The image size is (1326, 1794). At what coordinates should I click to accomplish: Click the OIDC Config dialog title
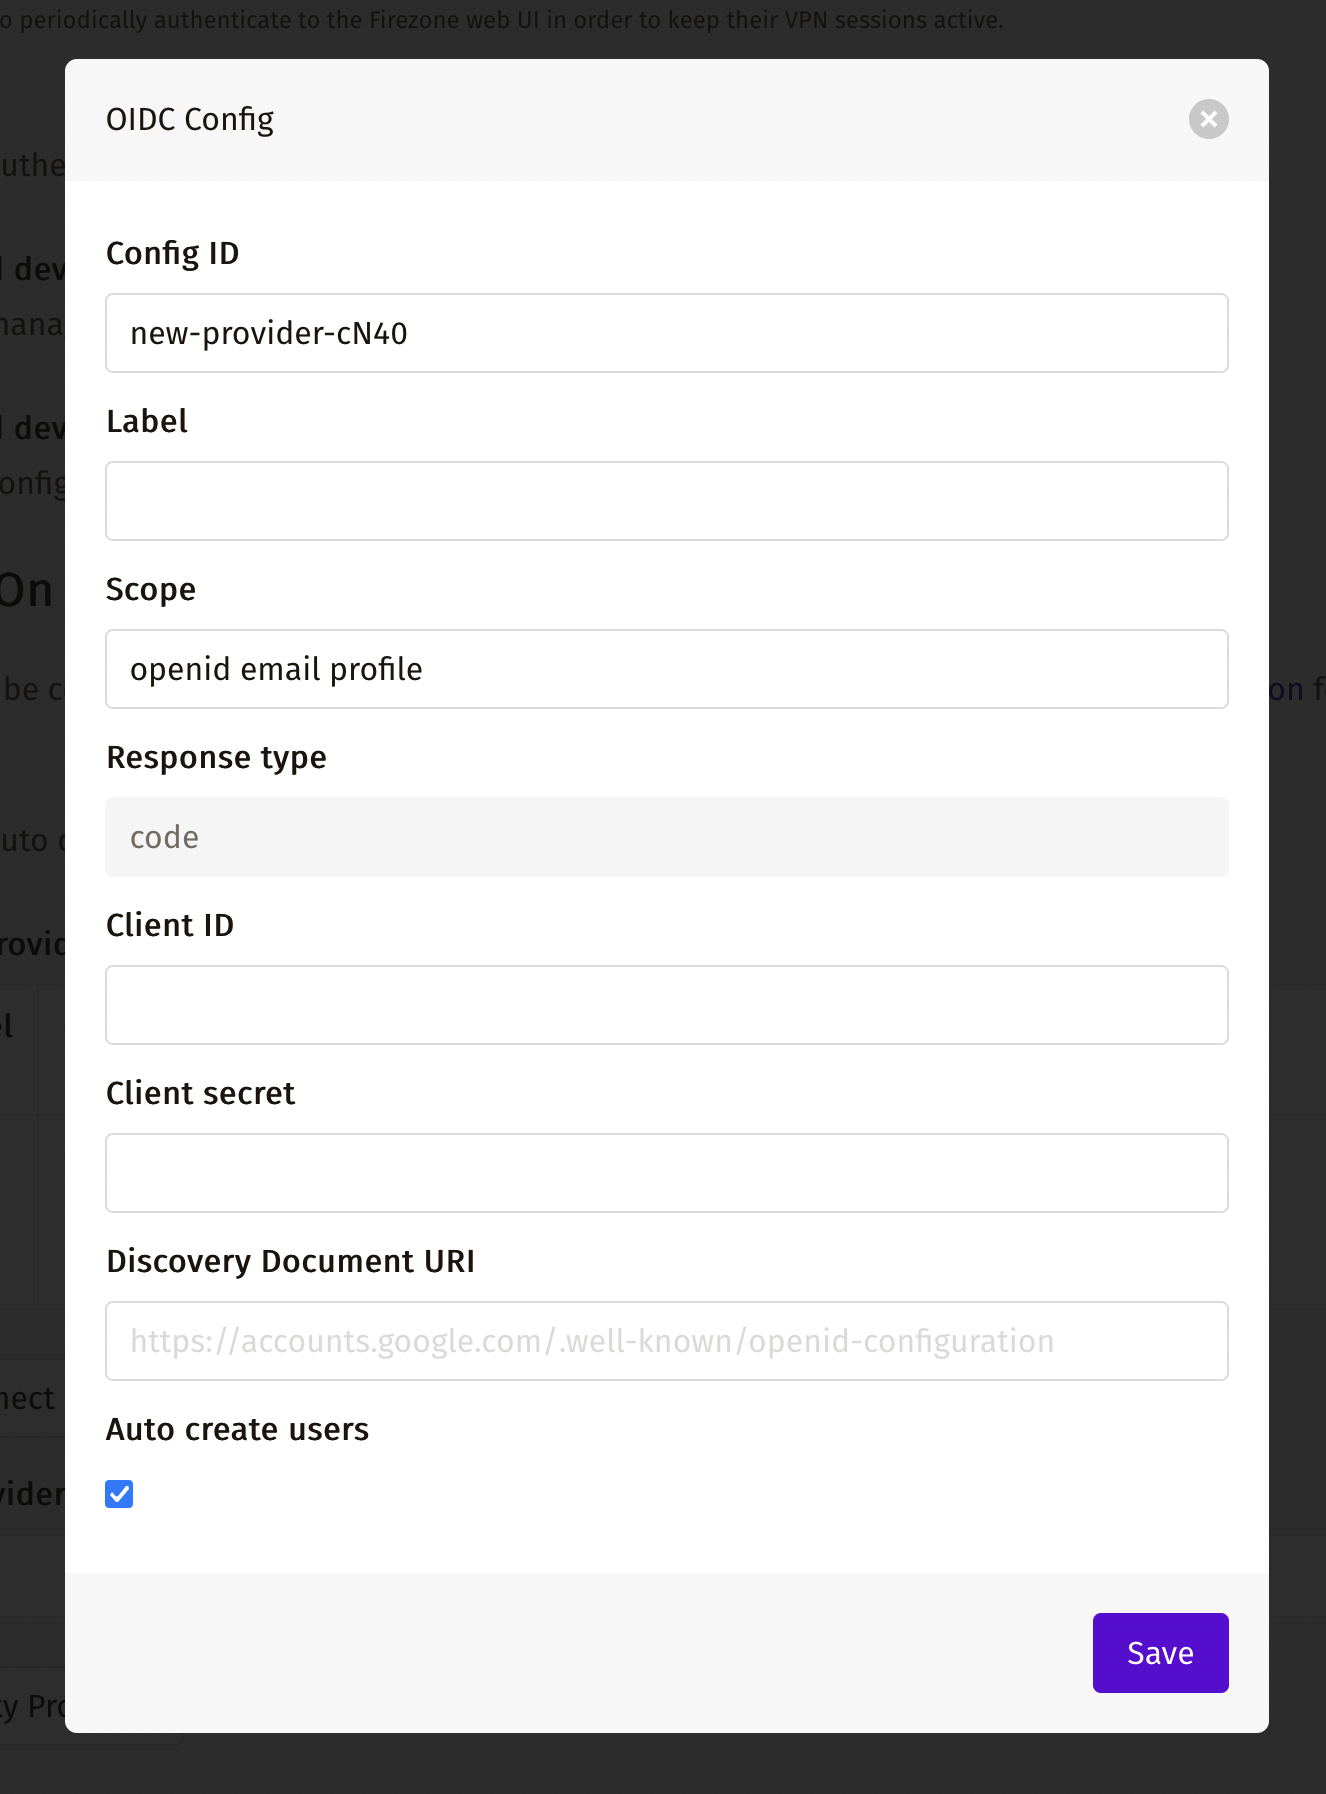[190, 120]
